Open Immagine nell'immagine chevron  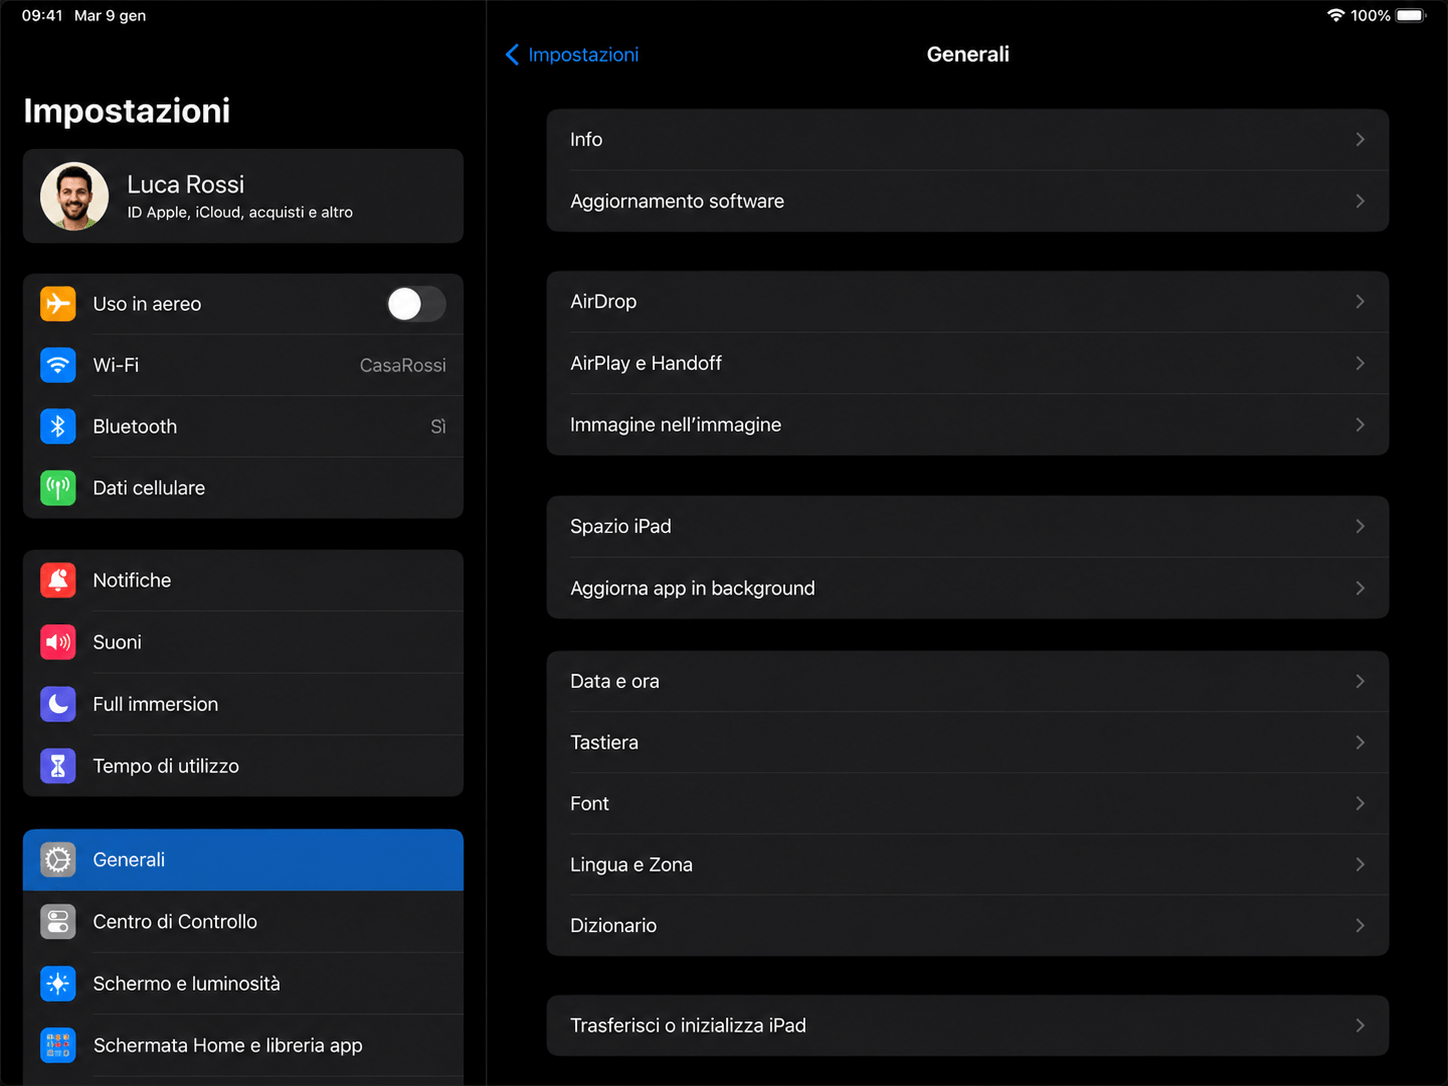coord(1360,425)
